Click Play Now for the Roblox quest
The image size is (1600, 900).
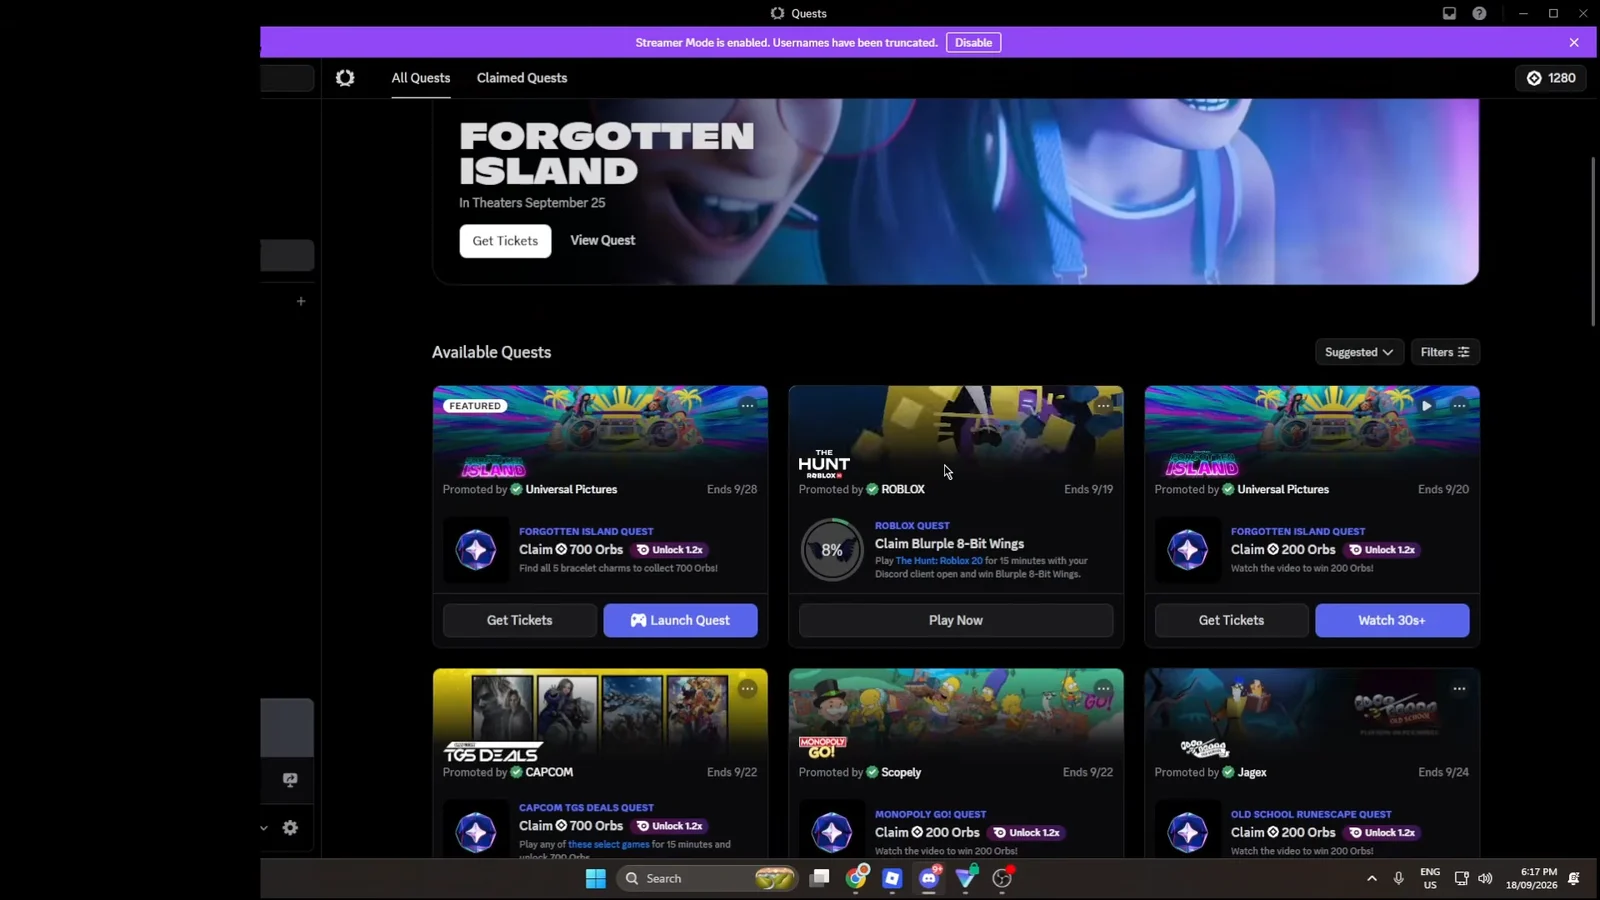click(956, 620)
